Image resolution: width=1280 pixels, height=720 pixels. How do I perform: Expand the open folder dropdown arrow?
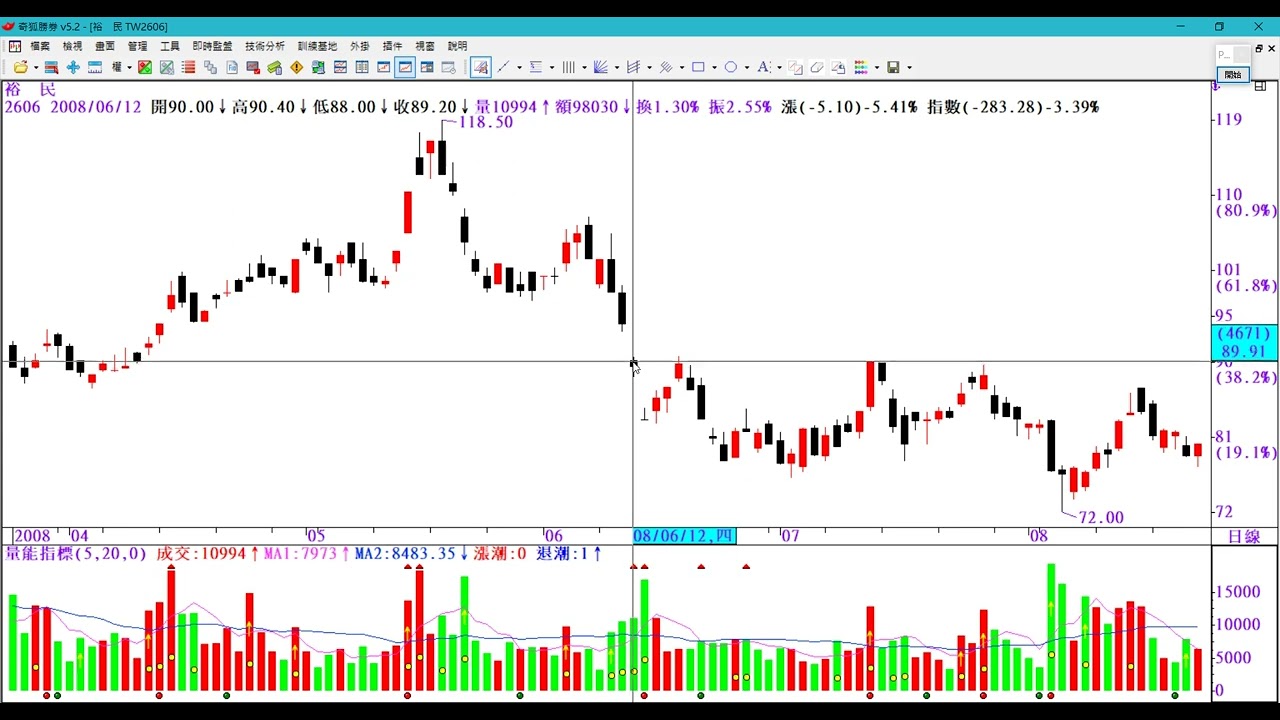point(36,67)
